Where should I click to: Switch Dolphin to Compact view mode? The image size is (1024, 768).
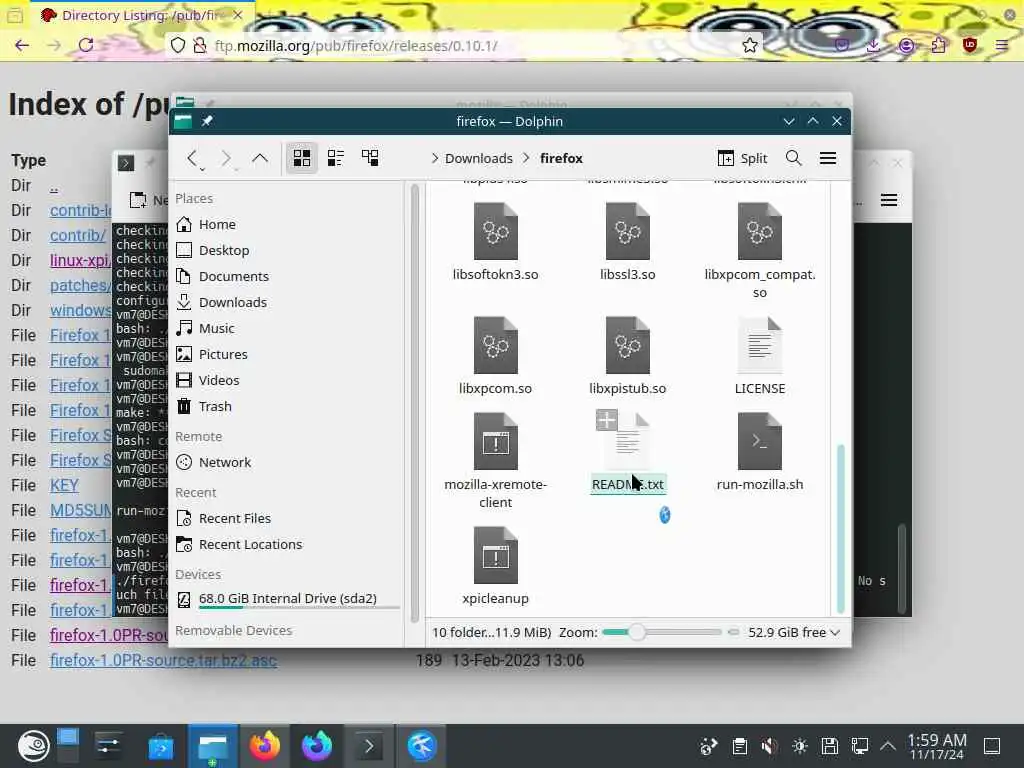[336, 158]
